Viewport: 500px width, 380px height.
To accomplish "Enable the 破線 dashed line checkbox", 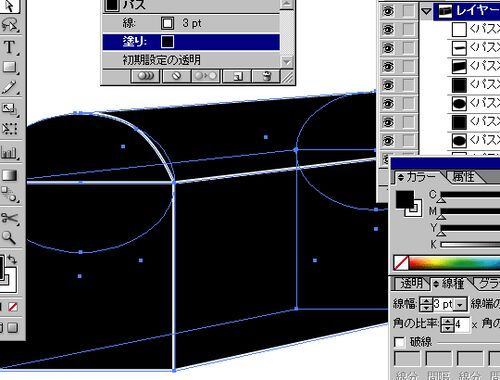I will click(399, 342).
